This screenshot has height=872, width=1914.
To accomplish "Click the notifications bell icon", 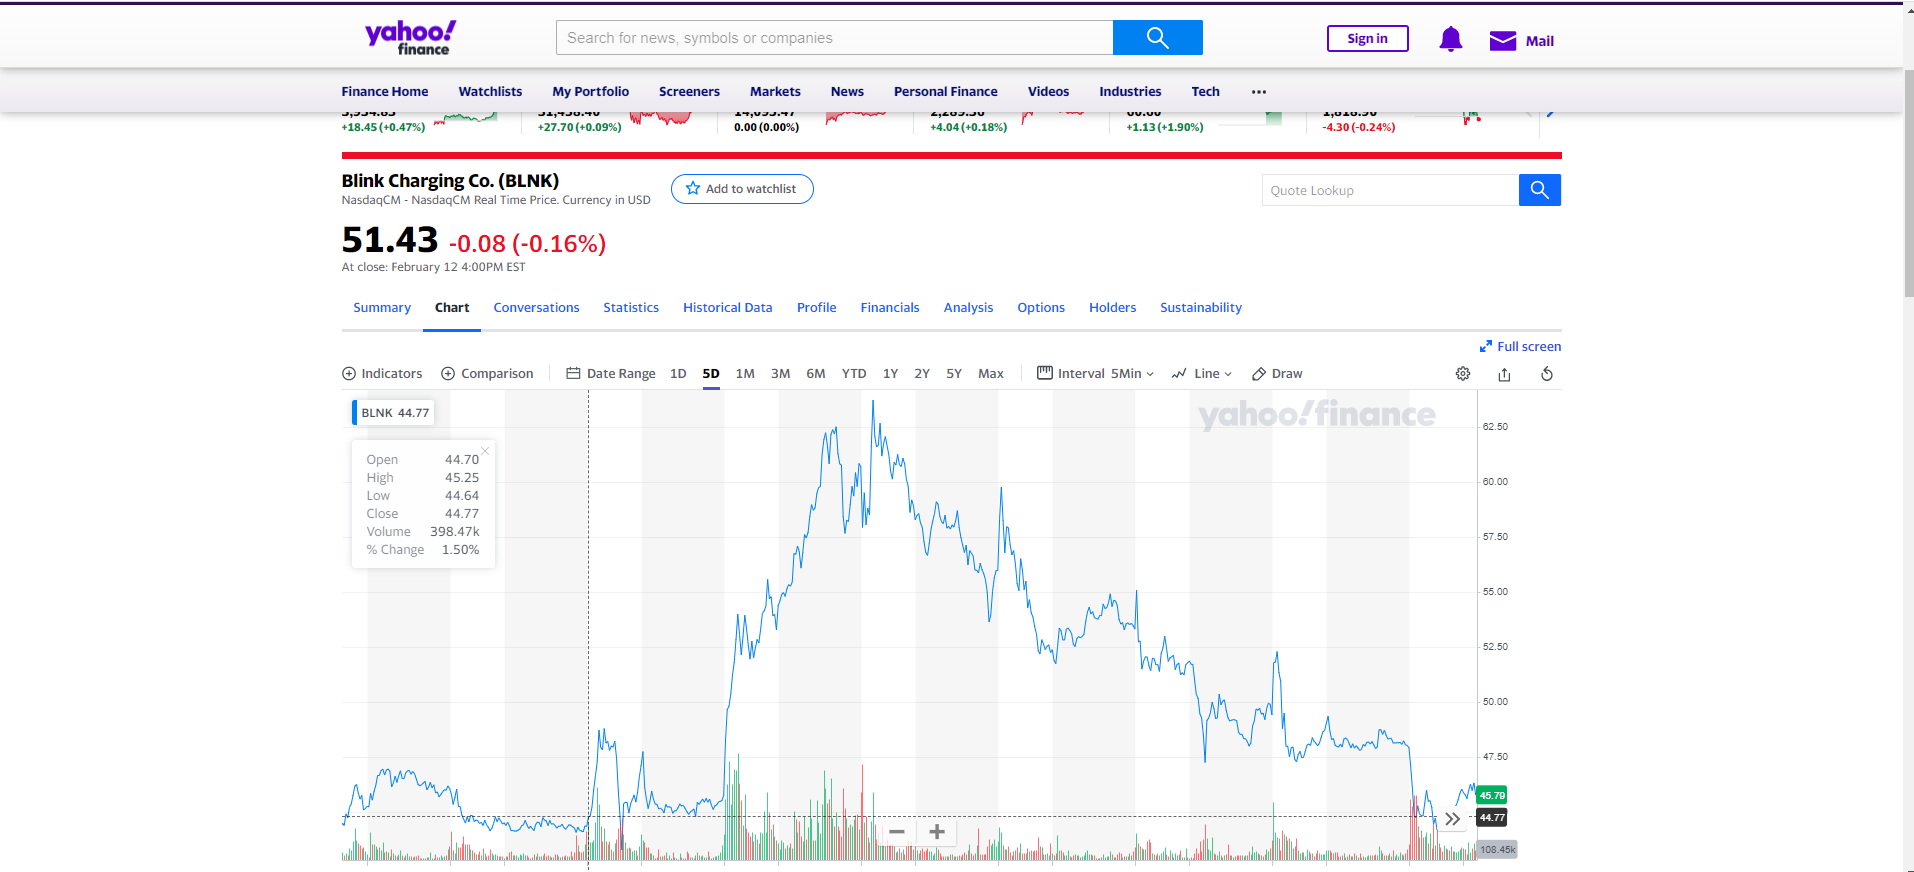I will (1450, 39).
